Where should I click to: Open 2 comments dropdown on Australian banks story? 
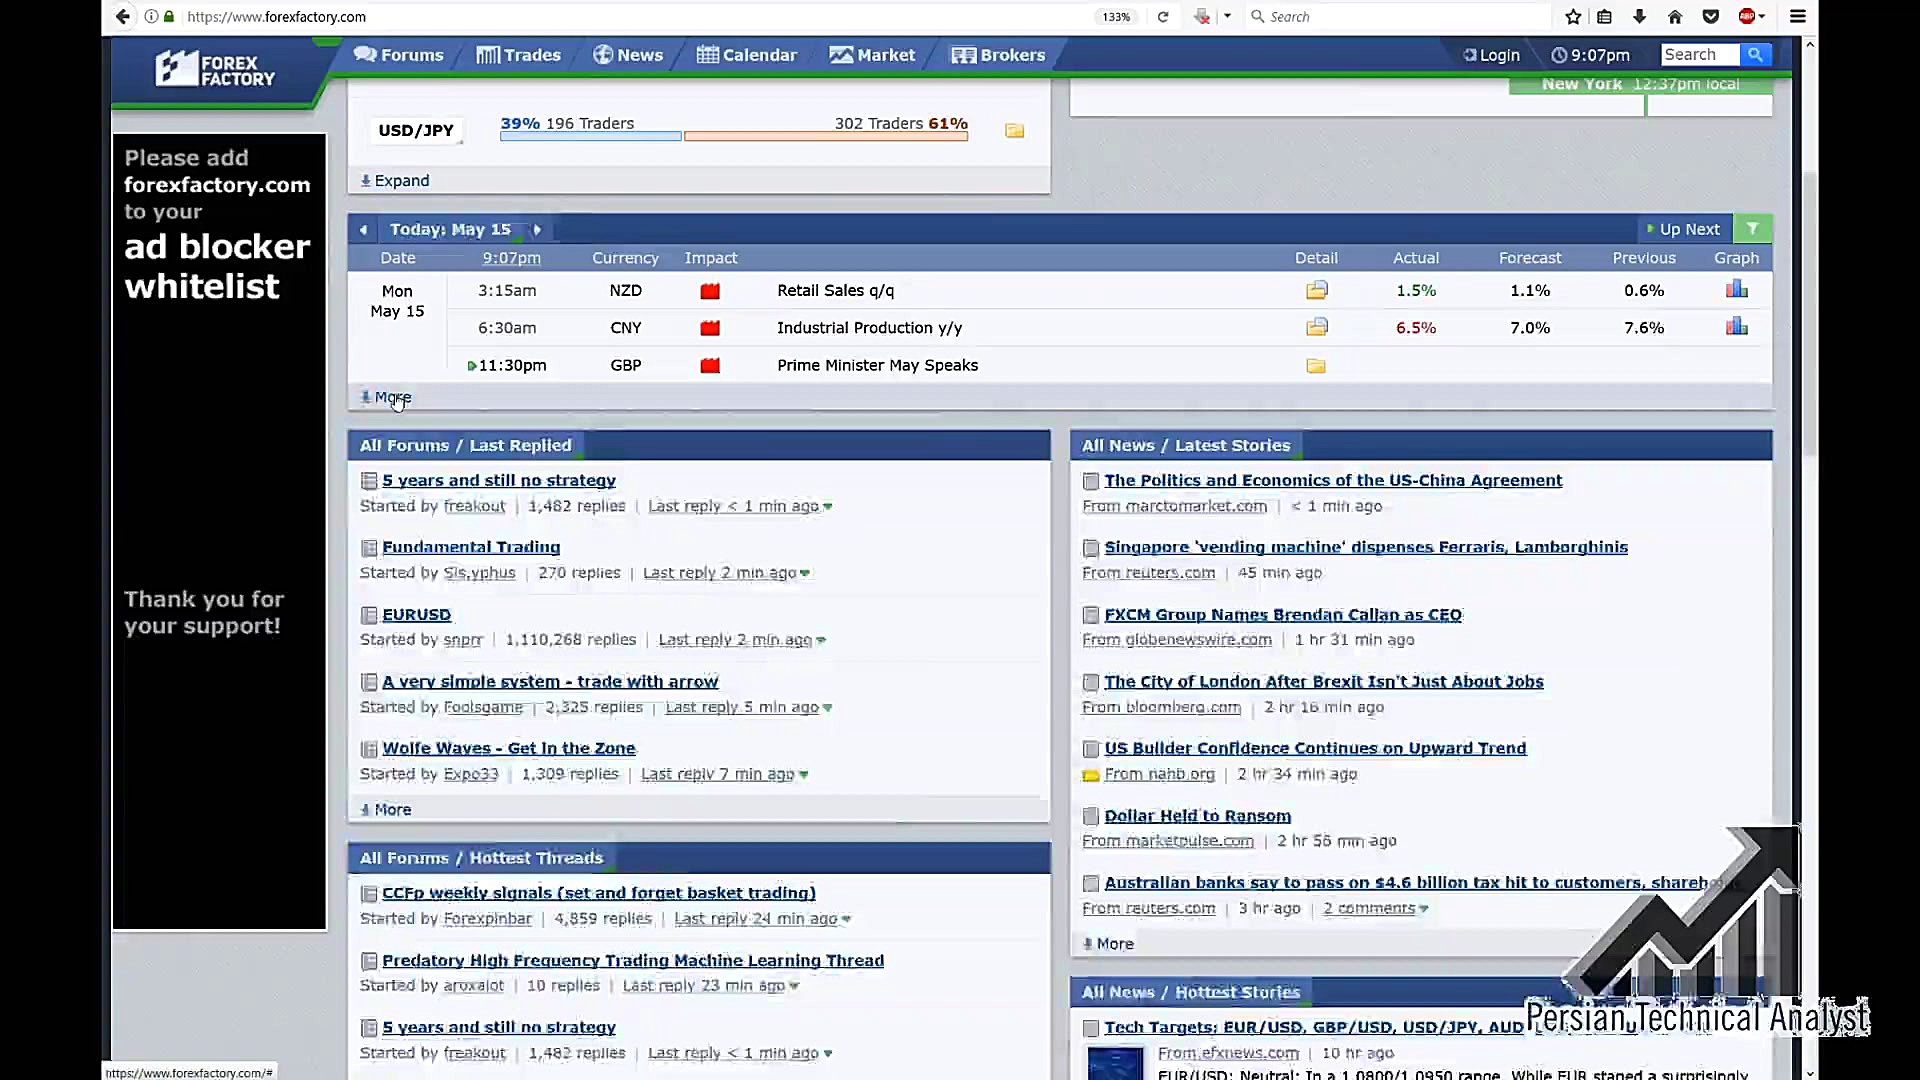pyautogui.click(x=1423, y=909)
